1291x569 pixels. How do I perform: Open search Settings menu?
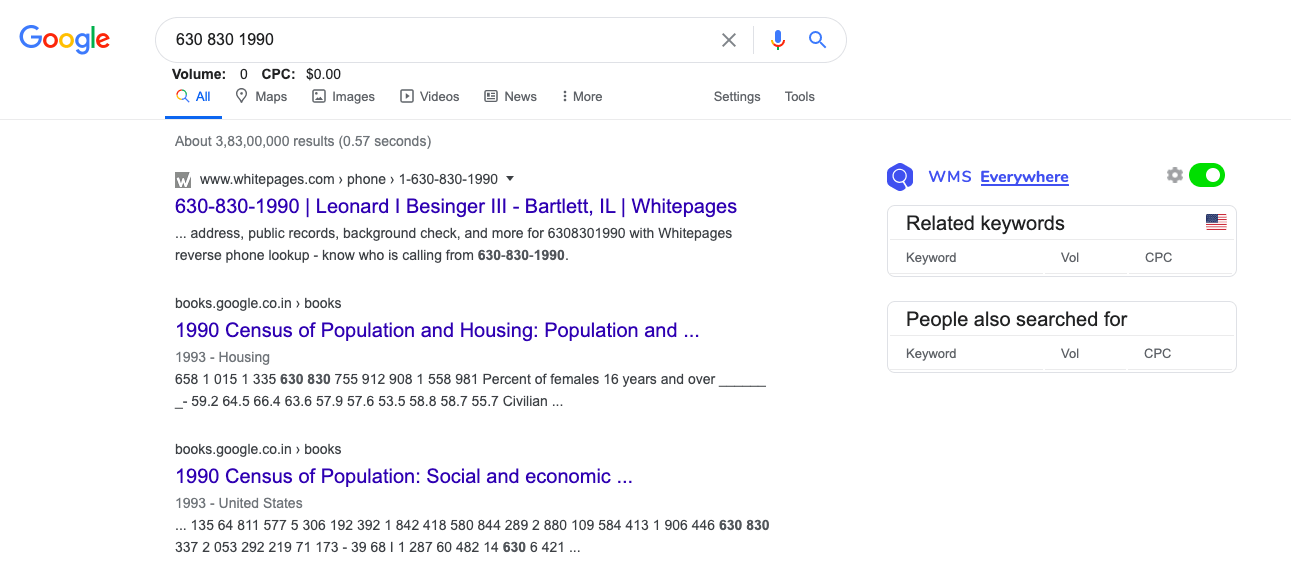pos(737,97)
